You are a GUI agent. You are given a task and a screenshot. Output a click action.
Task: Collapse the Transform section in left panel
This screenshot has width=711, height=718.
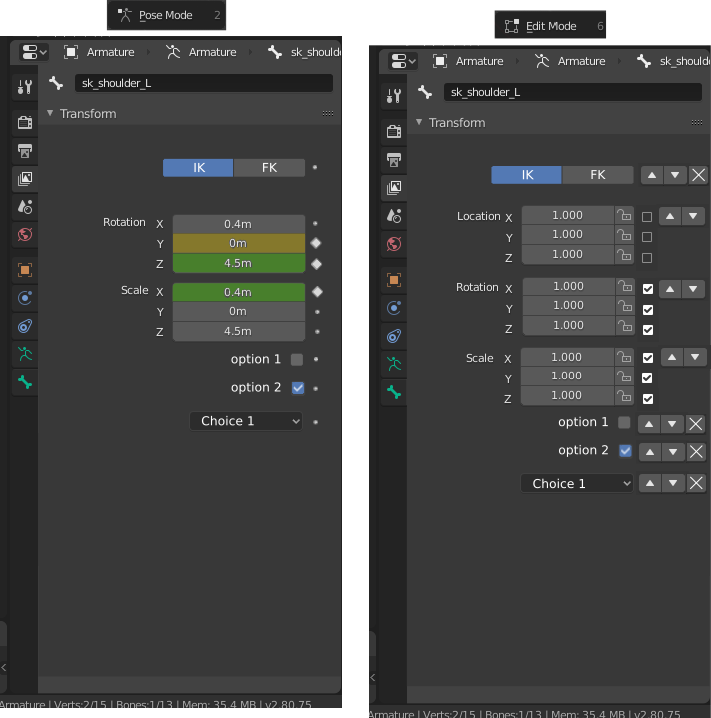click(50, 113)
